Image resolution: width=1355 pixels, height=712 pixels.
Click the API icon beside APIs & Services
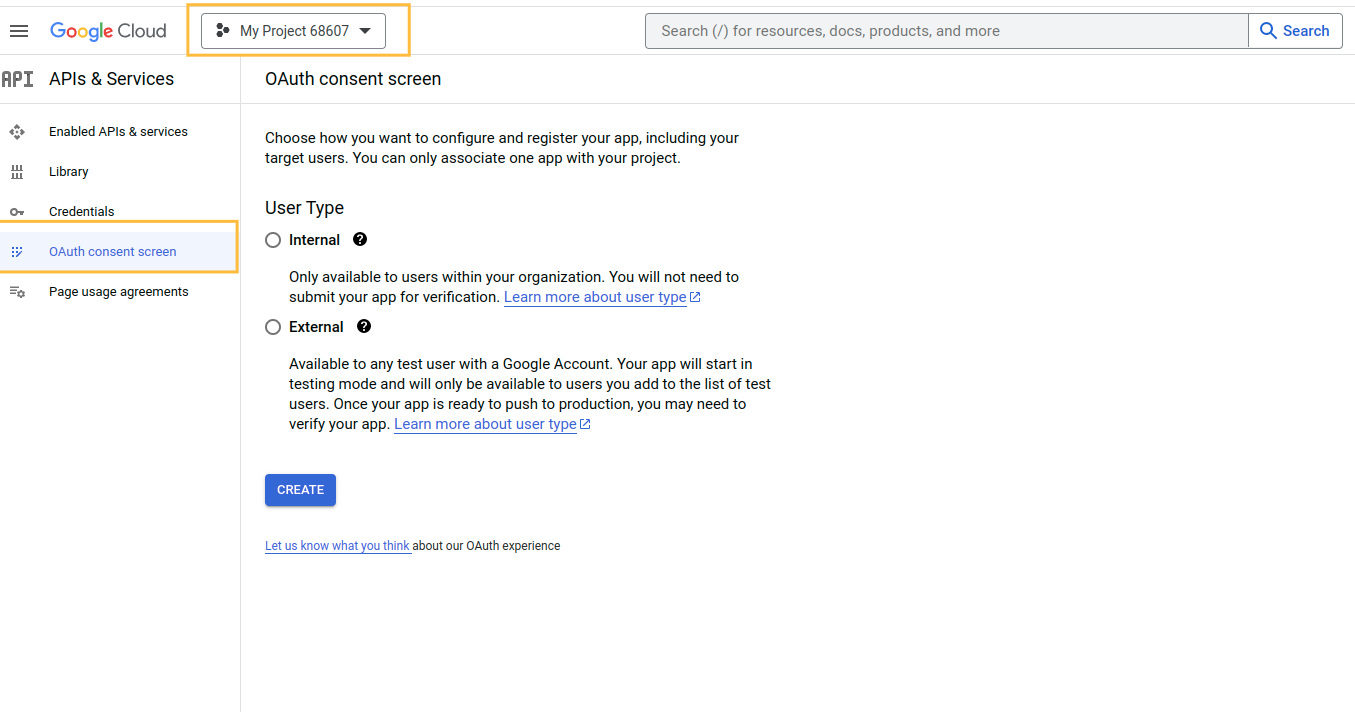[17, 79]
